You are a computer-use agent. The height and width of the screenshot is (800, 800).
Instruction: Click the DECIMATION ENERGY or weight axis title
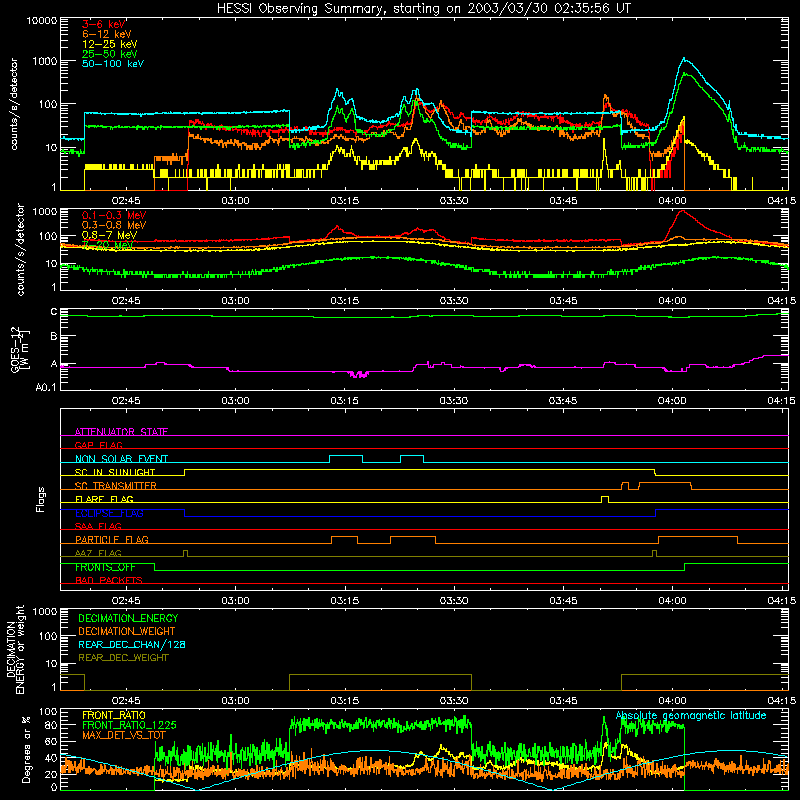coord(15,650)
